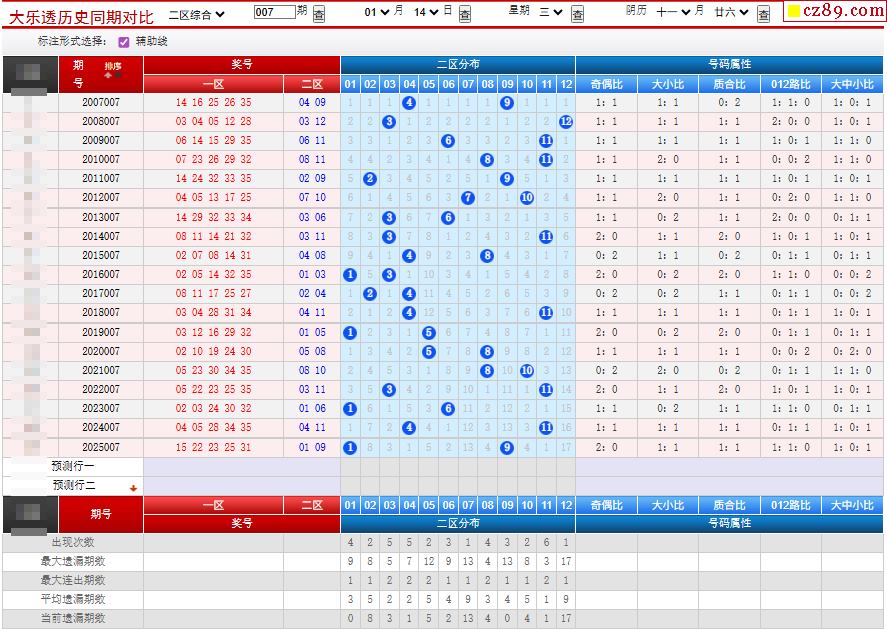Expand the 星期 weekday dropdown
The image size is (887, 630).
point(551,12)
